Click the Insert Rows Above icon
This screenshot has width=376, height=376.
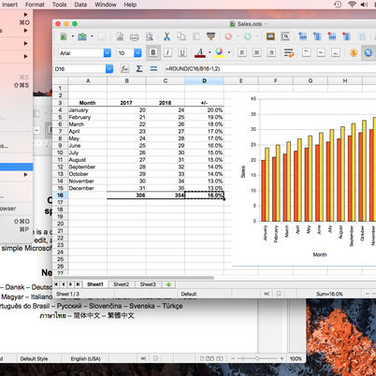(x=302, y=36)
